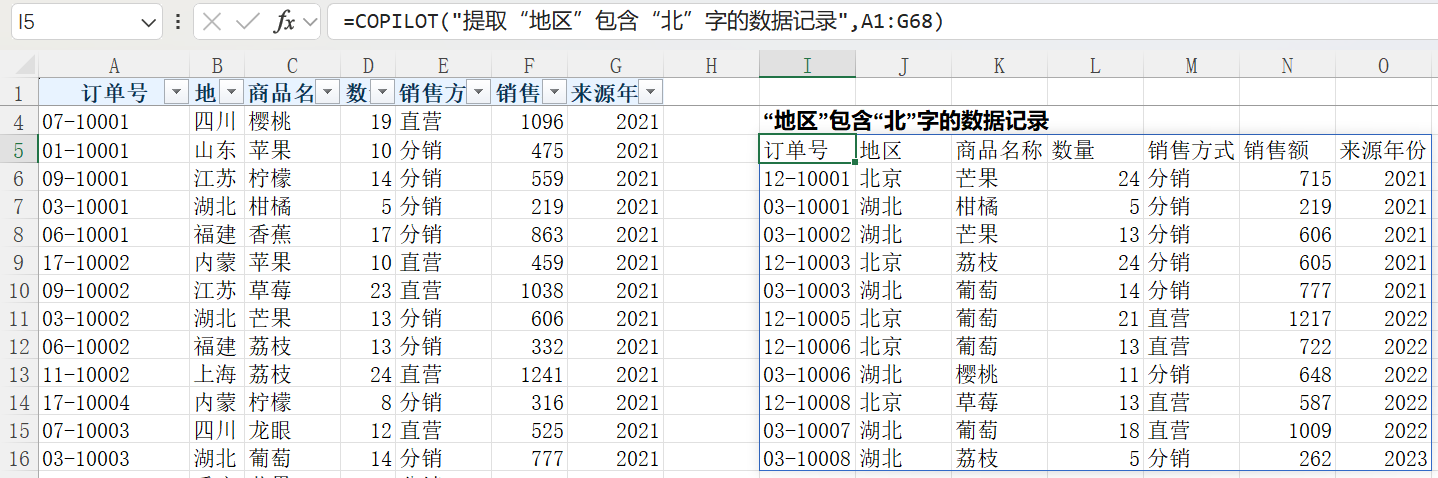1438x478 pixels.
Task: Open Insert Function via fx icon
Action: (x=284, y=21)
